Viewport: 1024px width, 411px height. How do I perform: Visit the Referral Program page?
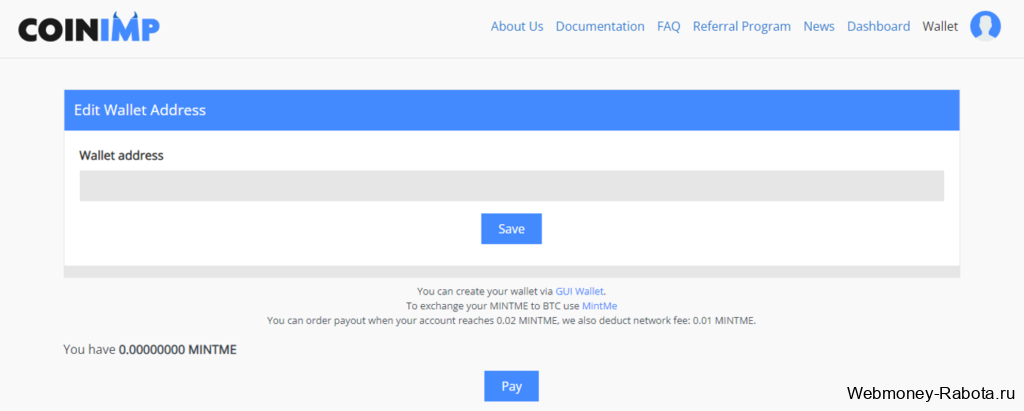[x=742, y=26]
